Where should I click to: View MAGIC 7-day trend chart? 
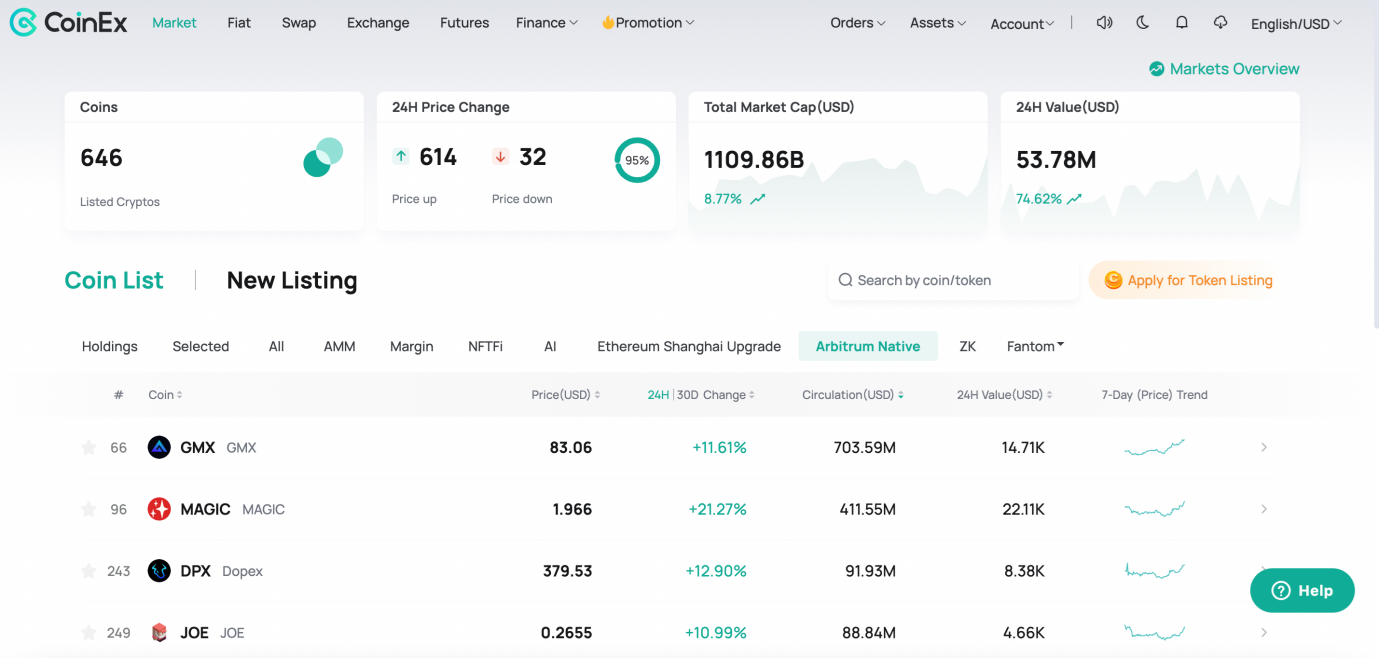(1154, 509)
